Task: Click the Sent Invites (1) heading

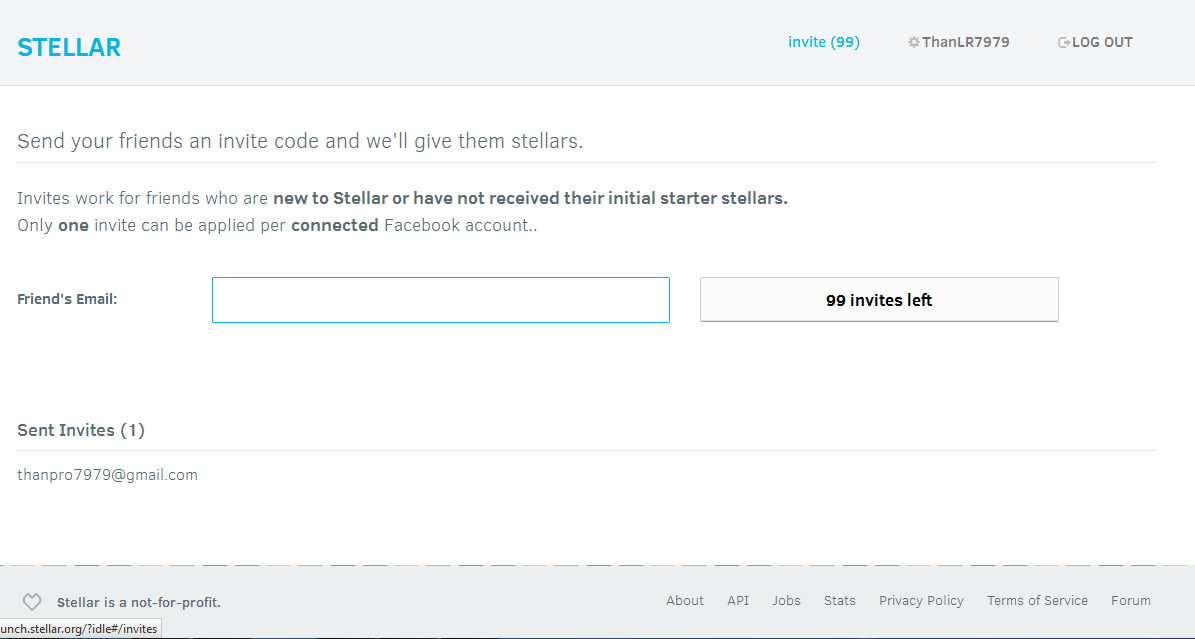Action: click(x=81, y=430)
